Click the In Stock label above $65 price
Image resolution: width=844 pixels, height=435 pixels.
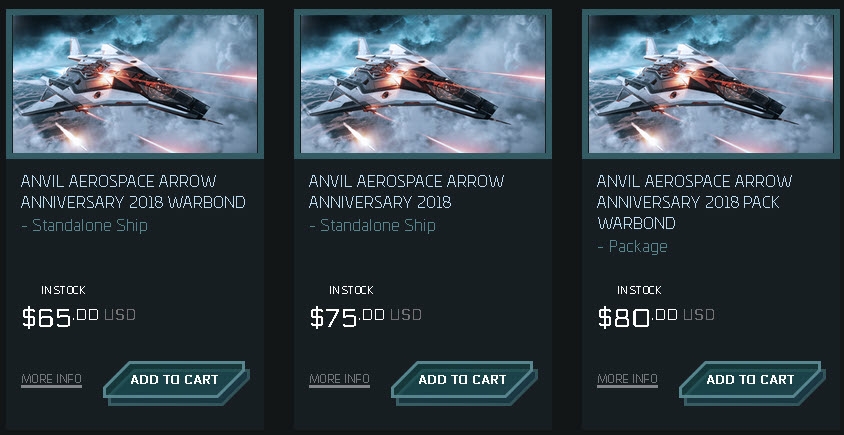[x=63, y=290]
